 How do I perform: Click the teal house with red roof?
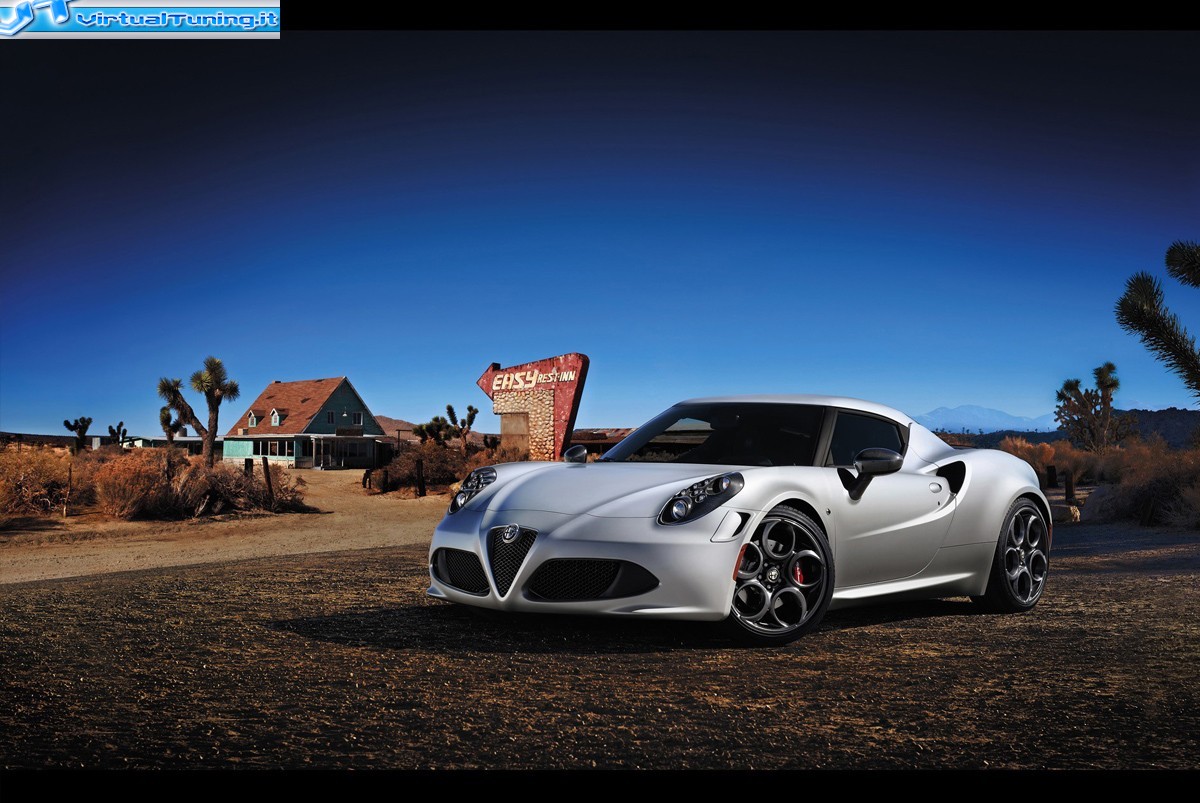(x=305, y=422)
